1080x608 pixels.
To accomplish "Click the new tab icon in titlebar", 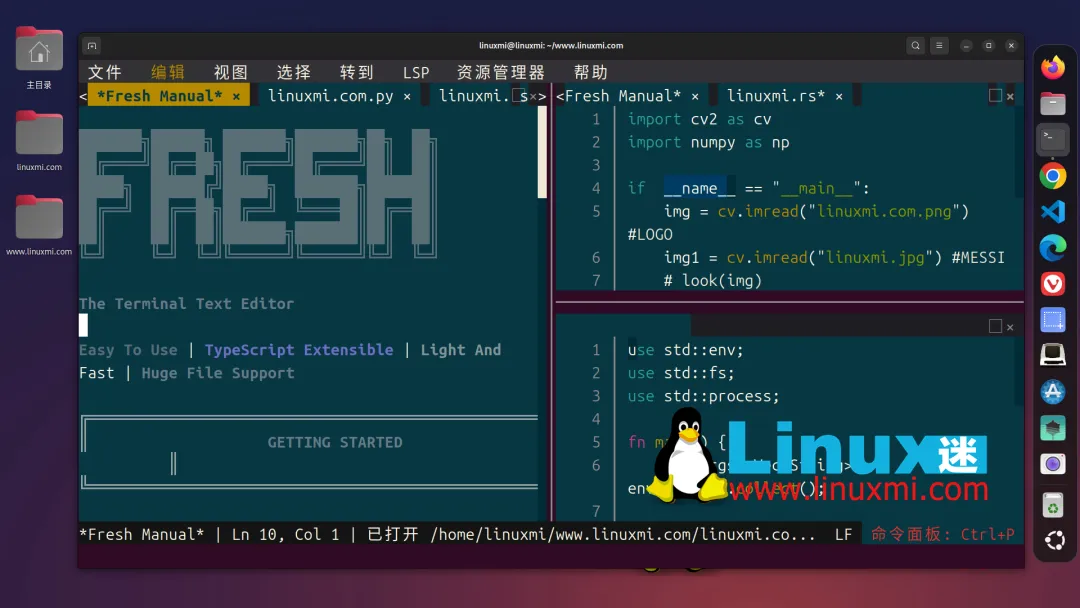I will coord(92,45).
